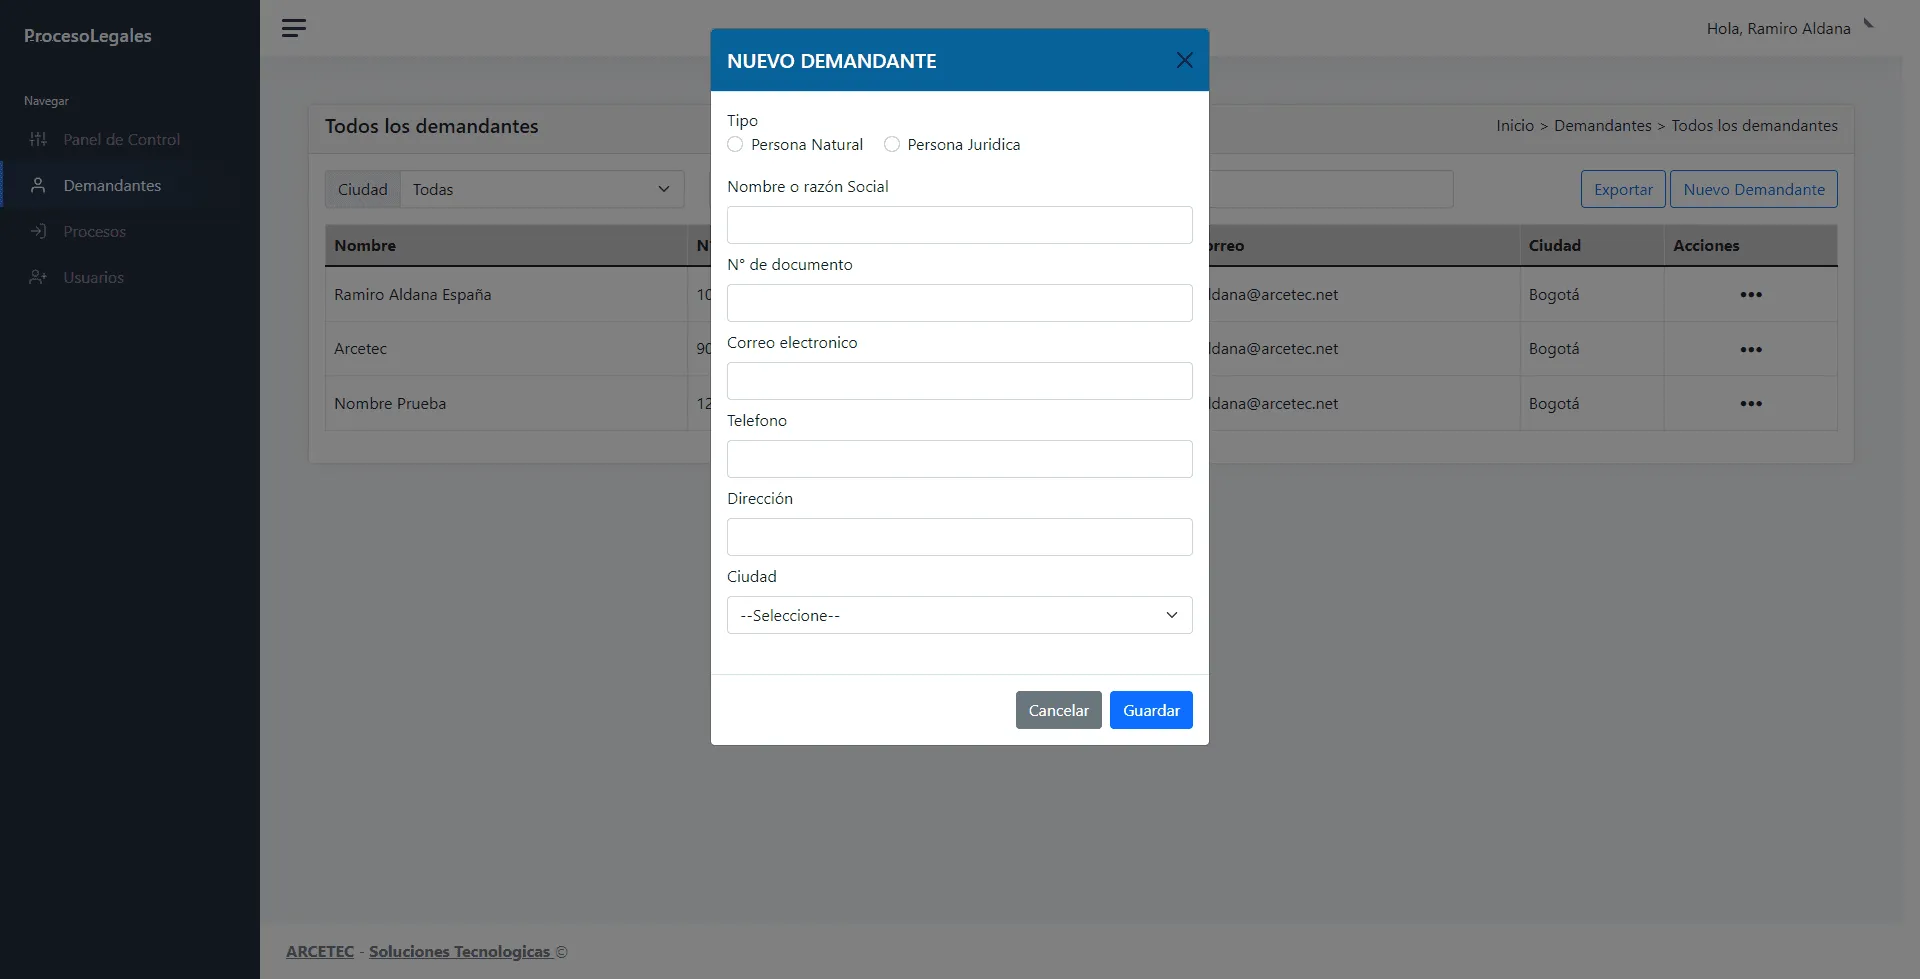Open the Ciudad filter Todas dropdown
1920x979 pixels.
point(541,190)
